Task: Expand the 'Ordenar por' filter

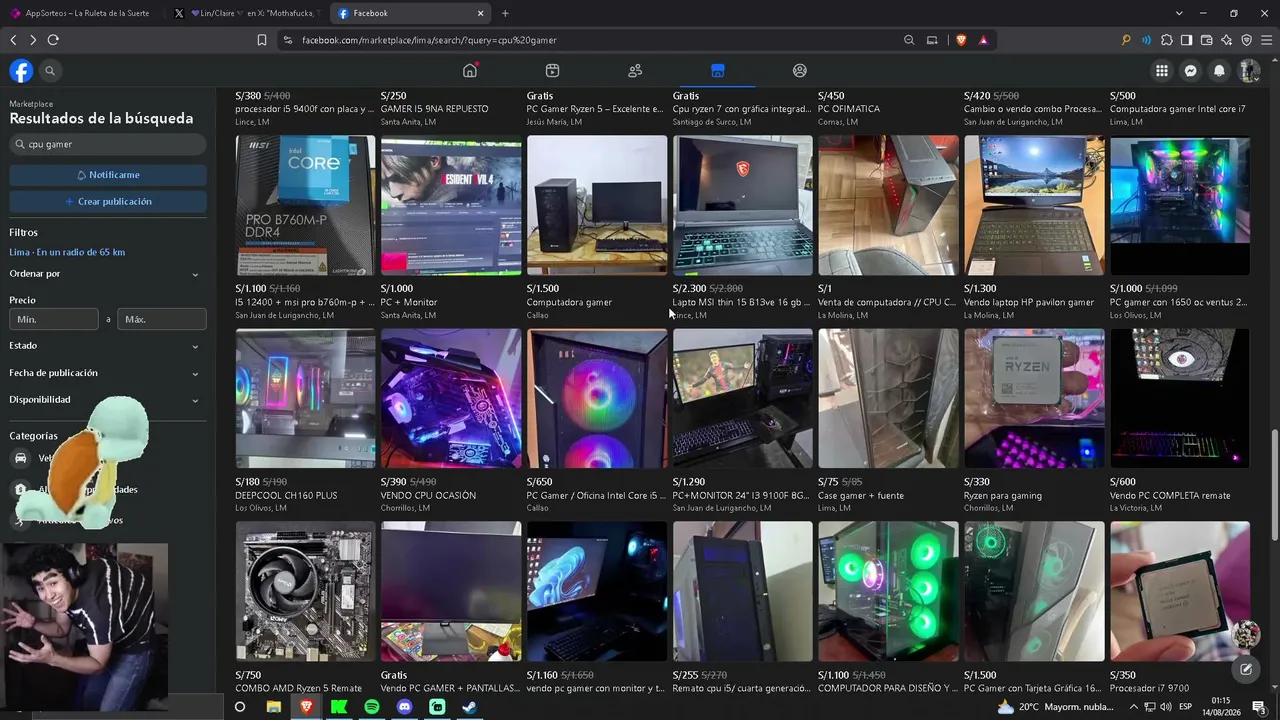Action: pyautogui.click(x=104, y=274)
